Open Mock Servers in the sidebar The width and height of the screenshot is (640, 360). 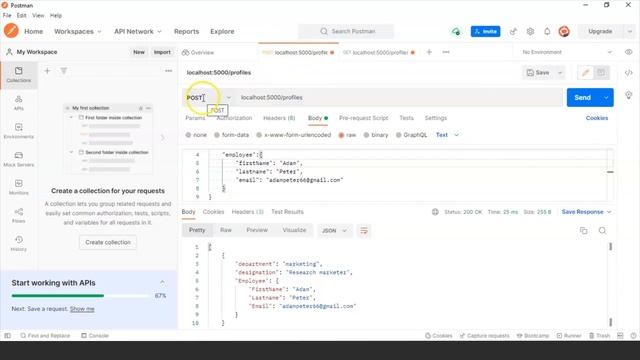coord(19,159)
